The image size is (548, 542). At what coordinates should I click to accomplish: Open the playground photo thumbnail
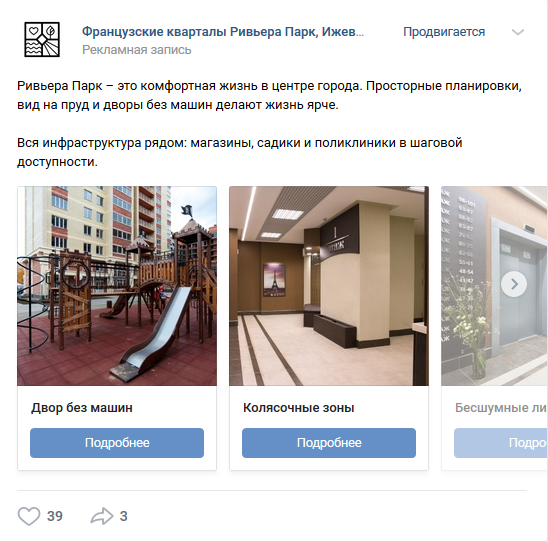pyautogui.click(x=117, y=286)
